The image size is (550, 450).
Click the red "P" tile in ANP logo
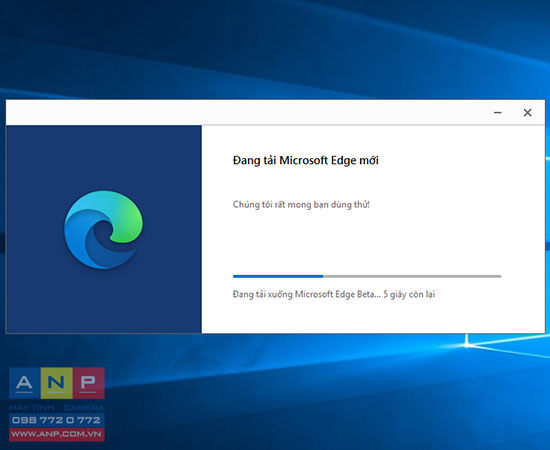click(x=89, y=383)
